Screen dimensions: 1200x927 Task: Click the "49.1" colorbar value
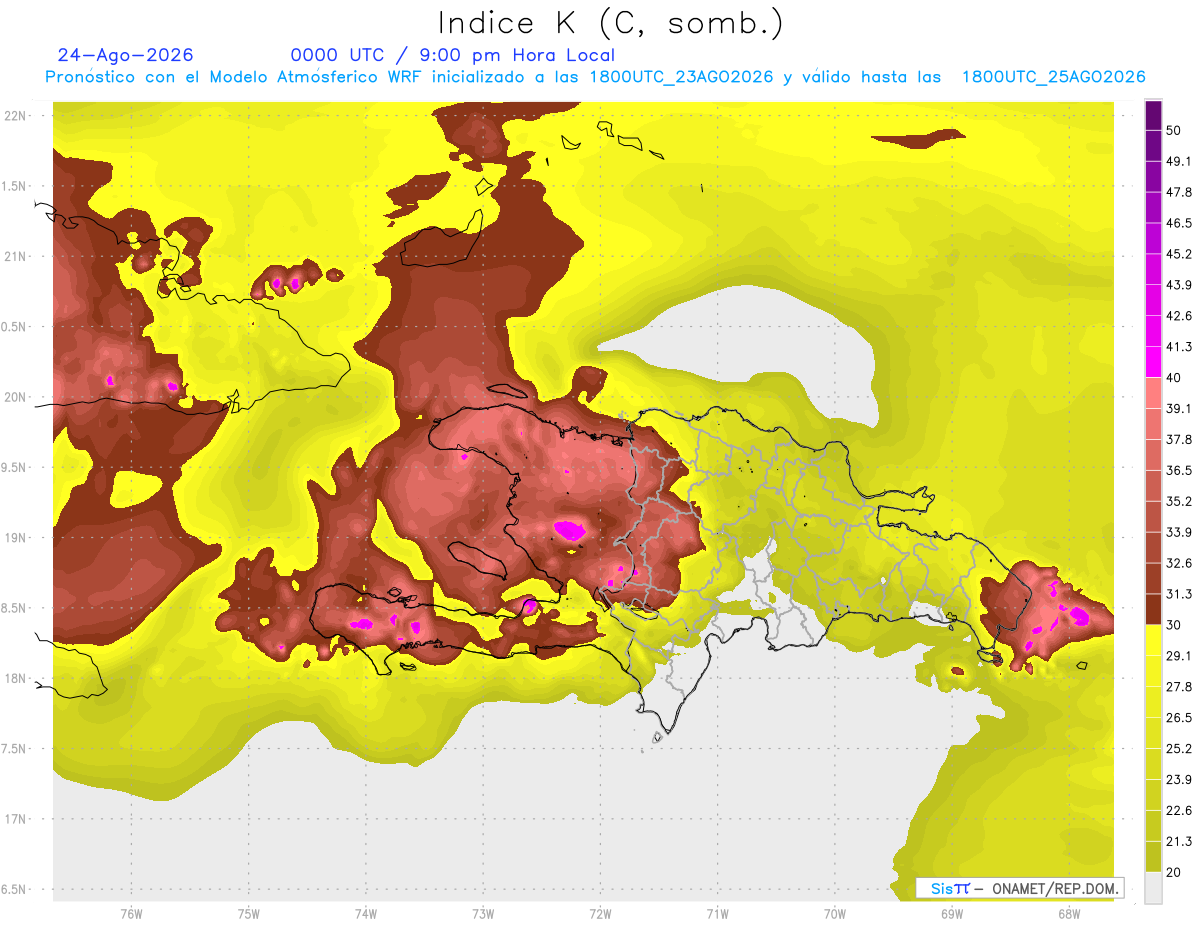1179,161
